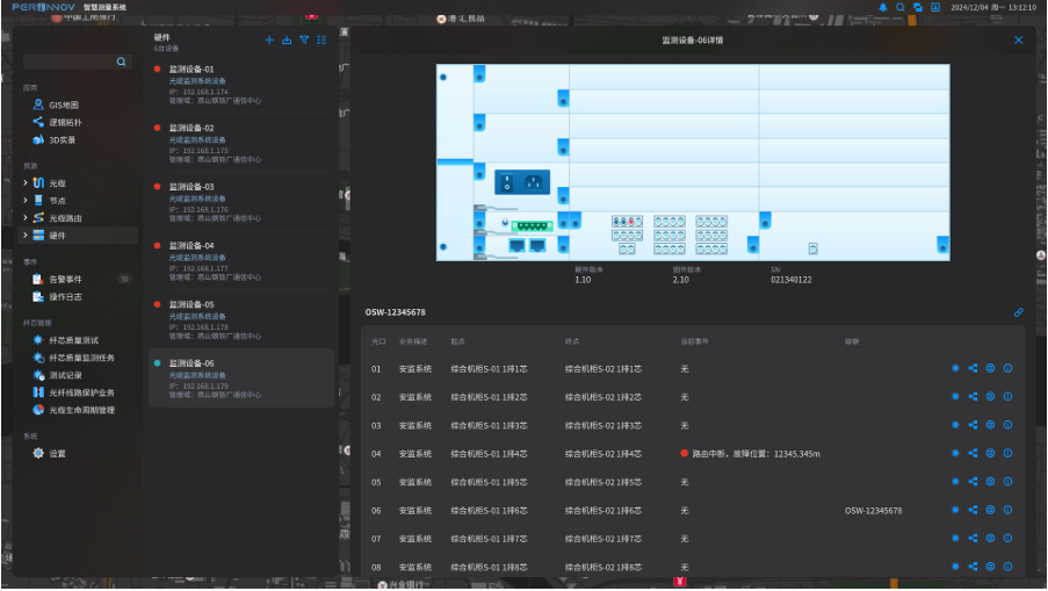Open GIS地图 from the sidebar
This screenshot has height=591, width=1048.
click(63, 105)
